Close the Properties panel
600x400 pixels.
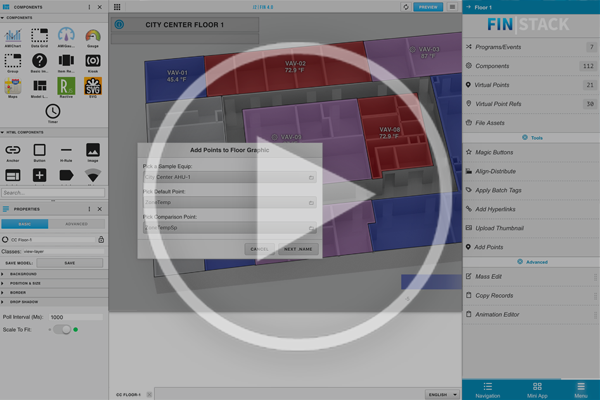(99, 209)
